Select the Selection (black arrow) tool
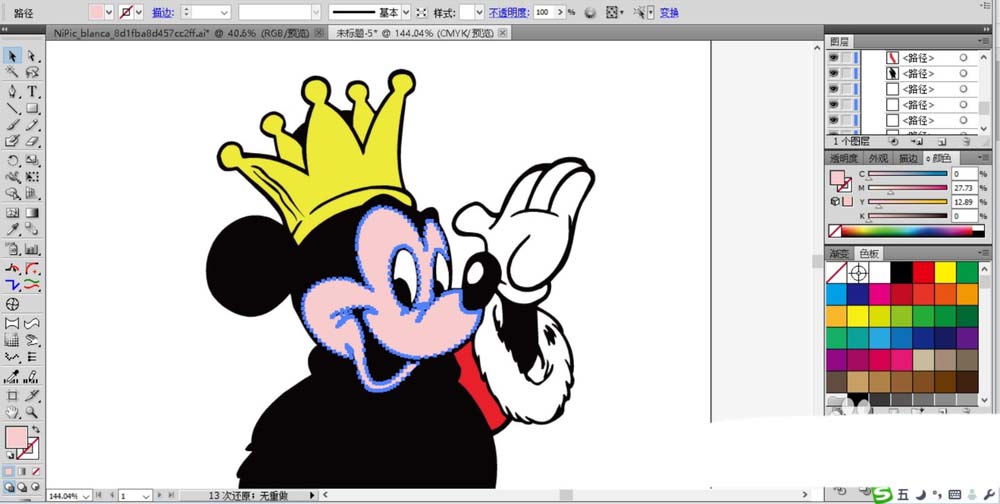The width and height of the screenshot is (1000, 504). coord(11,56)
